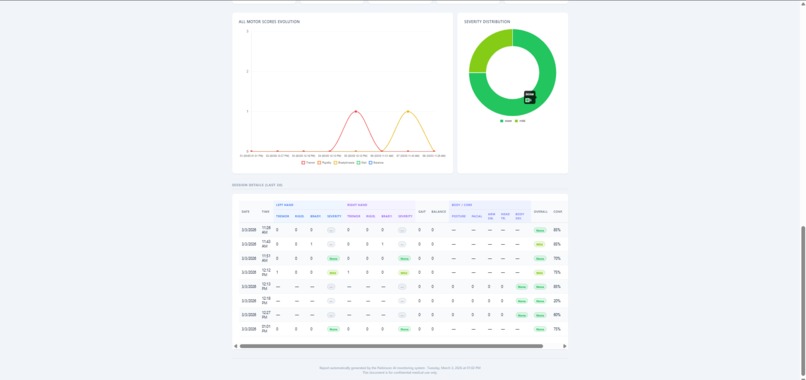Click the Time column header
Viewport: 806px width, 380px height.
pos(265,211)
